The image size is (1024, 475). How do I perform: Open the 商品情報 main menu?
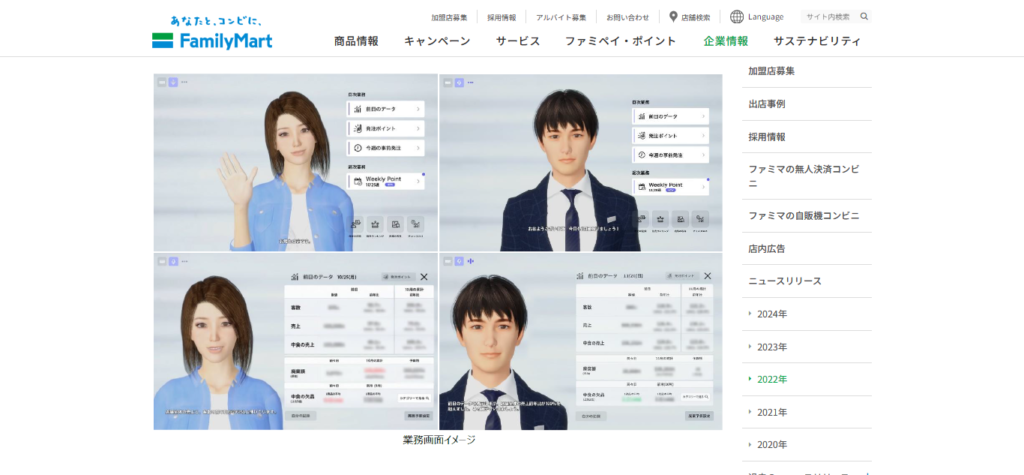[x=356, y=41]
